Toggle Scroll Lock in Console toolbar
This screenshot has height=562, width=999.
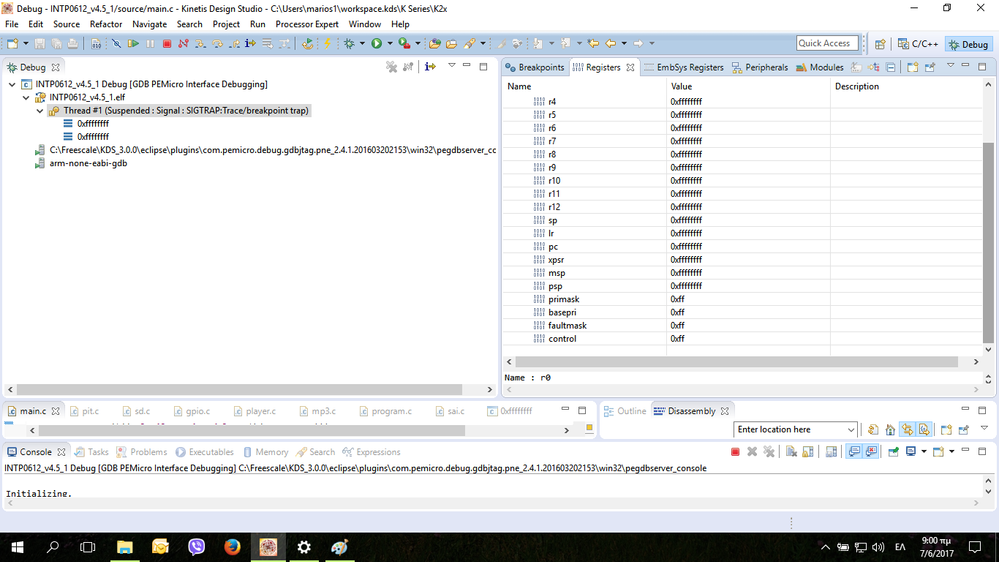tap(808, 452)
